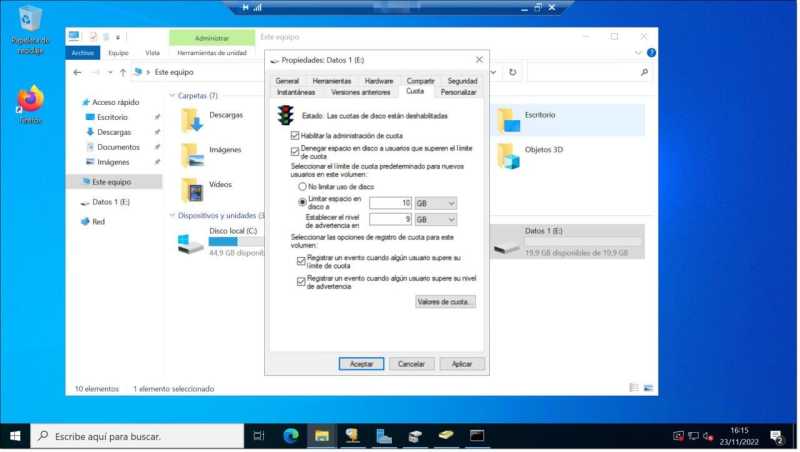Select Datos 1 (E:) in navigation pane
The width and height of the screenshot is (800, 452).
coord(111,202)
